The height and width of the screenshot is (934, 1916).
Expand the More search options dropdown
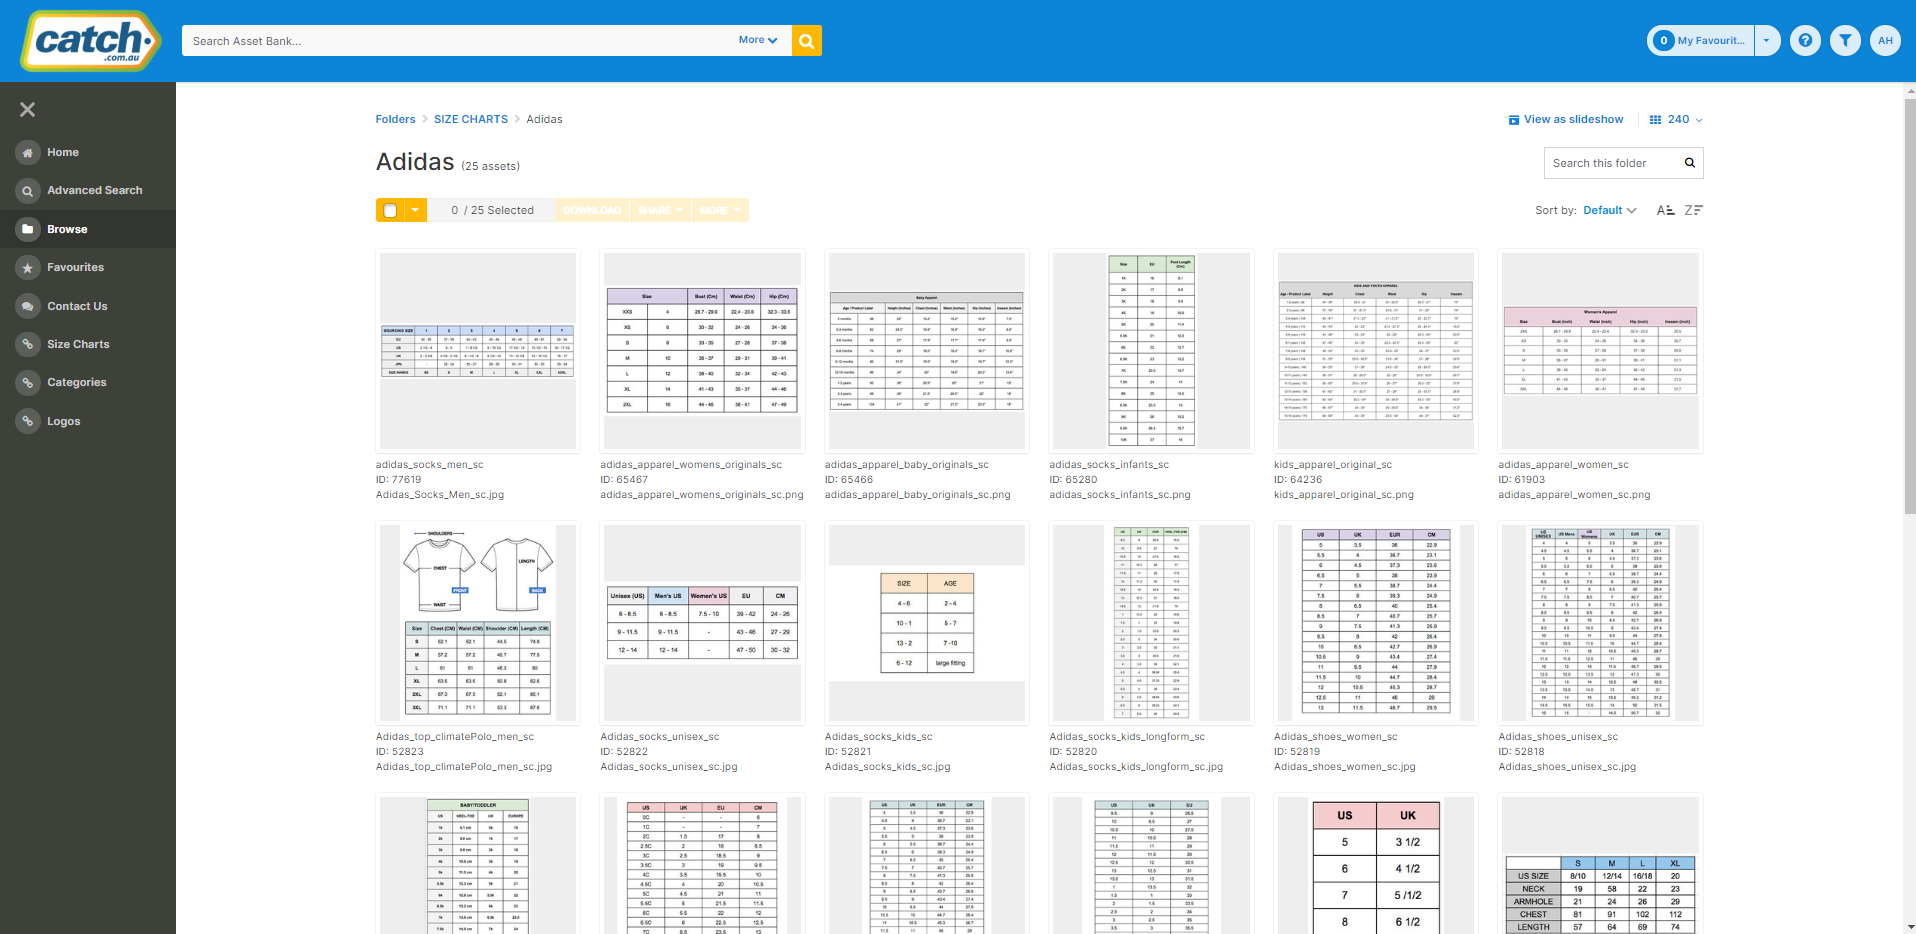coord(758,41)
